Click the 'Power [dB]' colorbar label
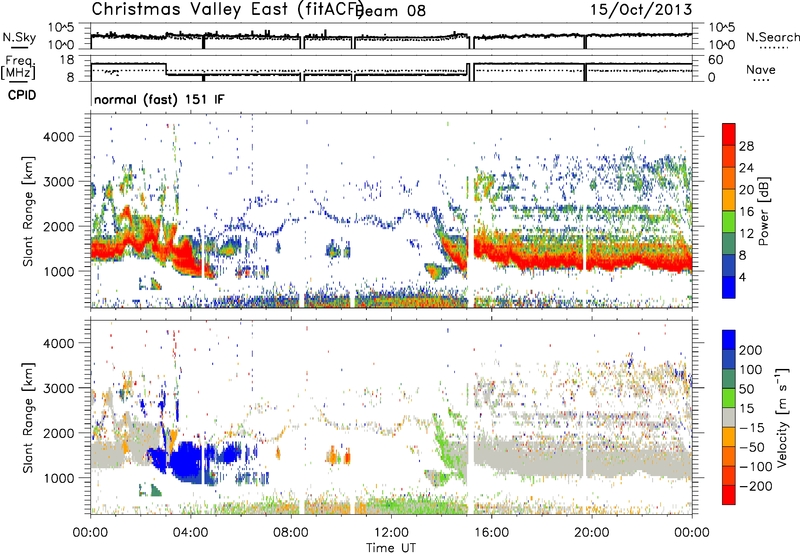 (764, 211)
